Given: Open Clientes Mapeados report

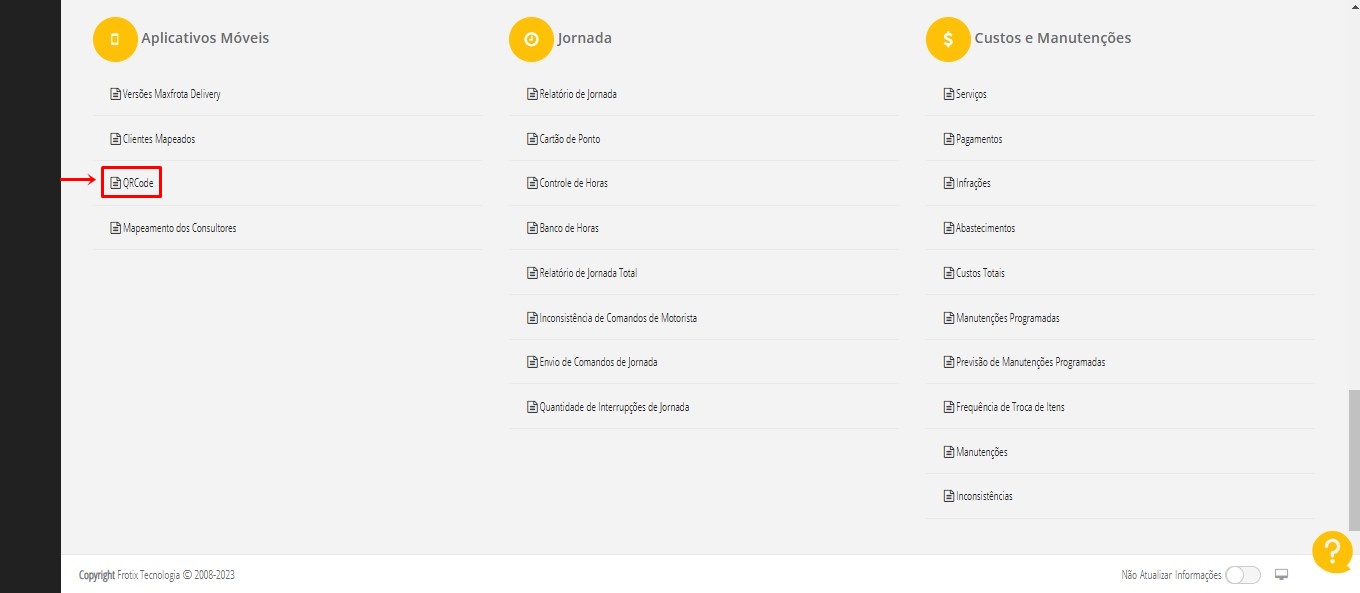Looking at the screenshot, I should [158, 139].
